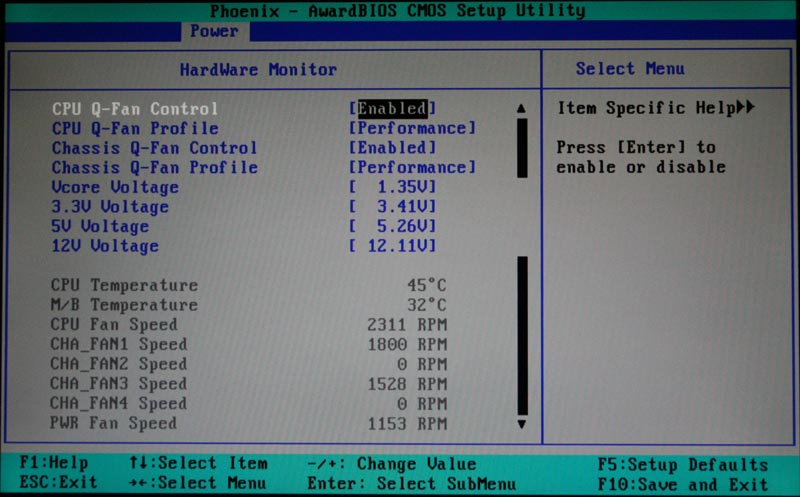Click the 45°C CPU temperature reading
This screenshot has width=800, height=497.
click(x=427, y=285)
